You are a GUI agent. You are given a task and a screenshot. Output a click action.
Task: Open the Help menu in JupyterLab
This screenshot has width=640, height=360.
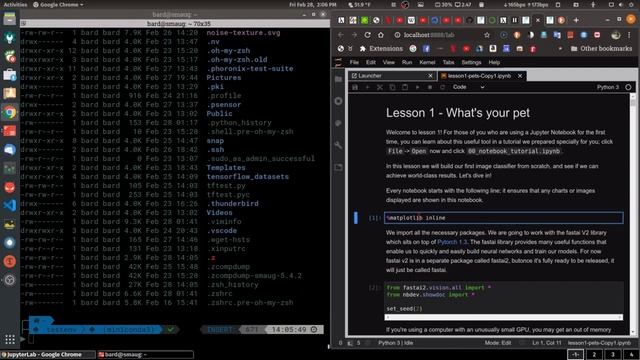point(494,62)
